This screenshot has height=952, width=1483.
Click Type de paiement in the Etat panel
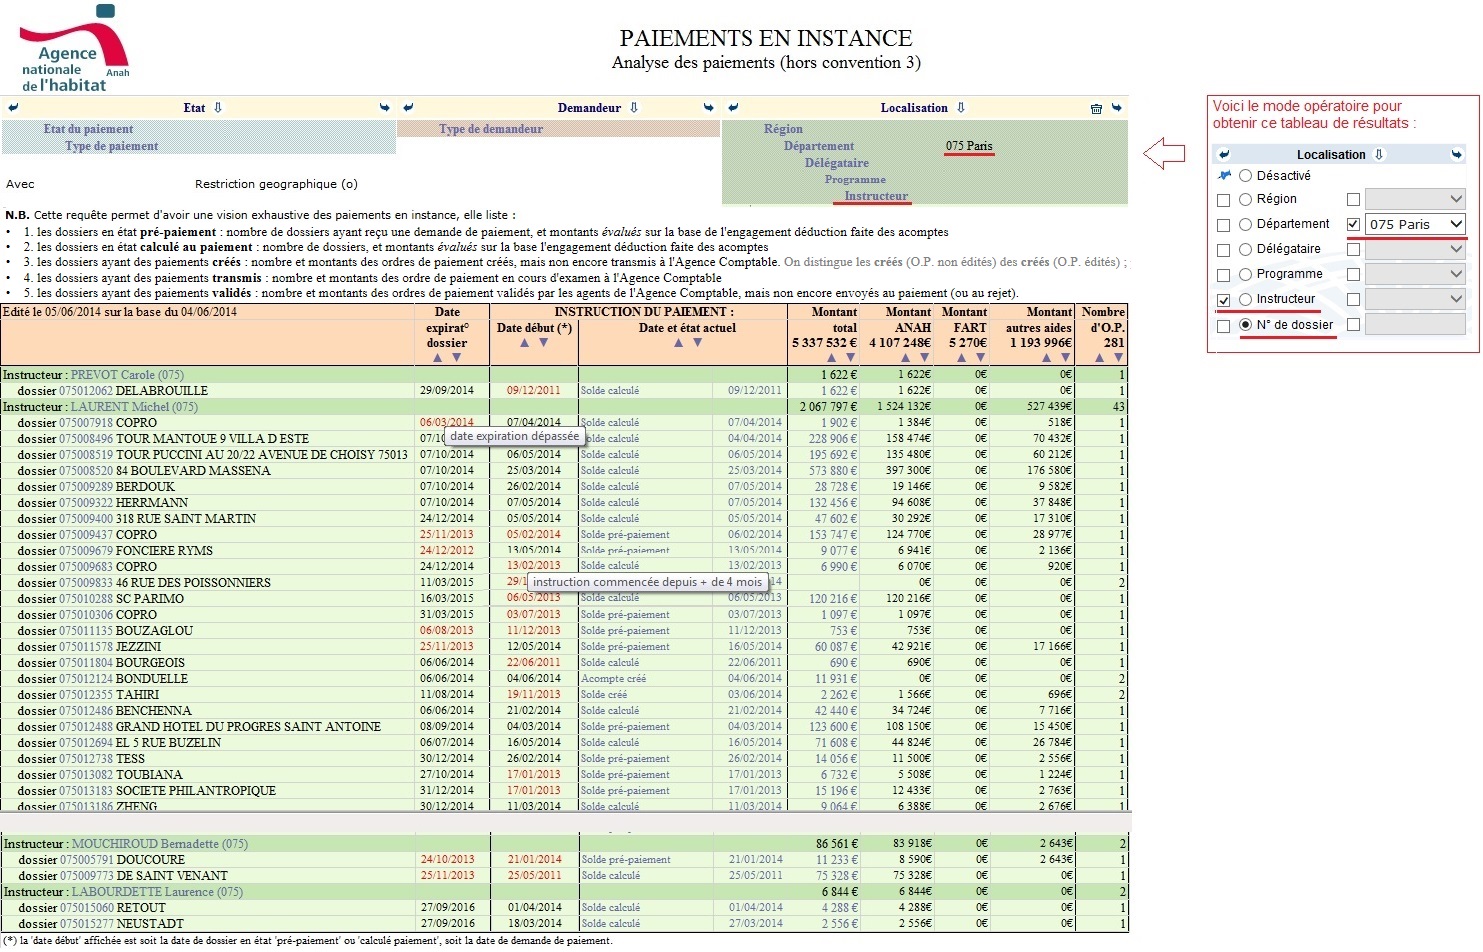pyautogui.click(x=111, y=146)
